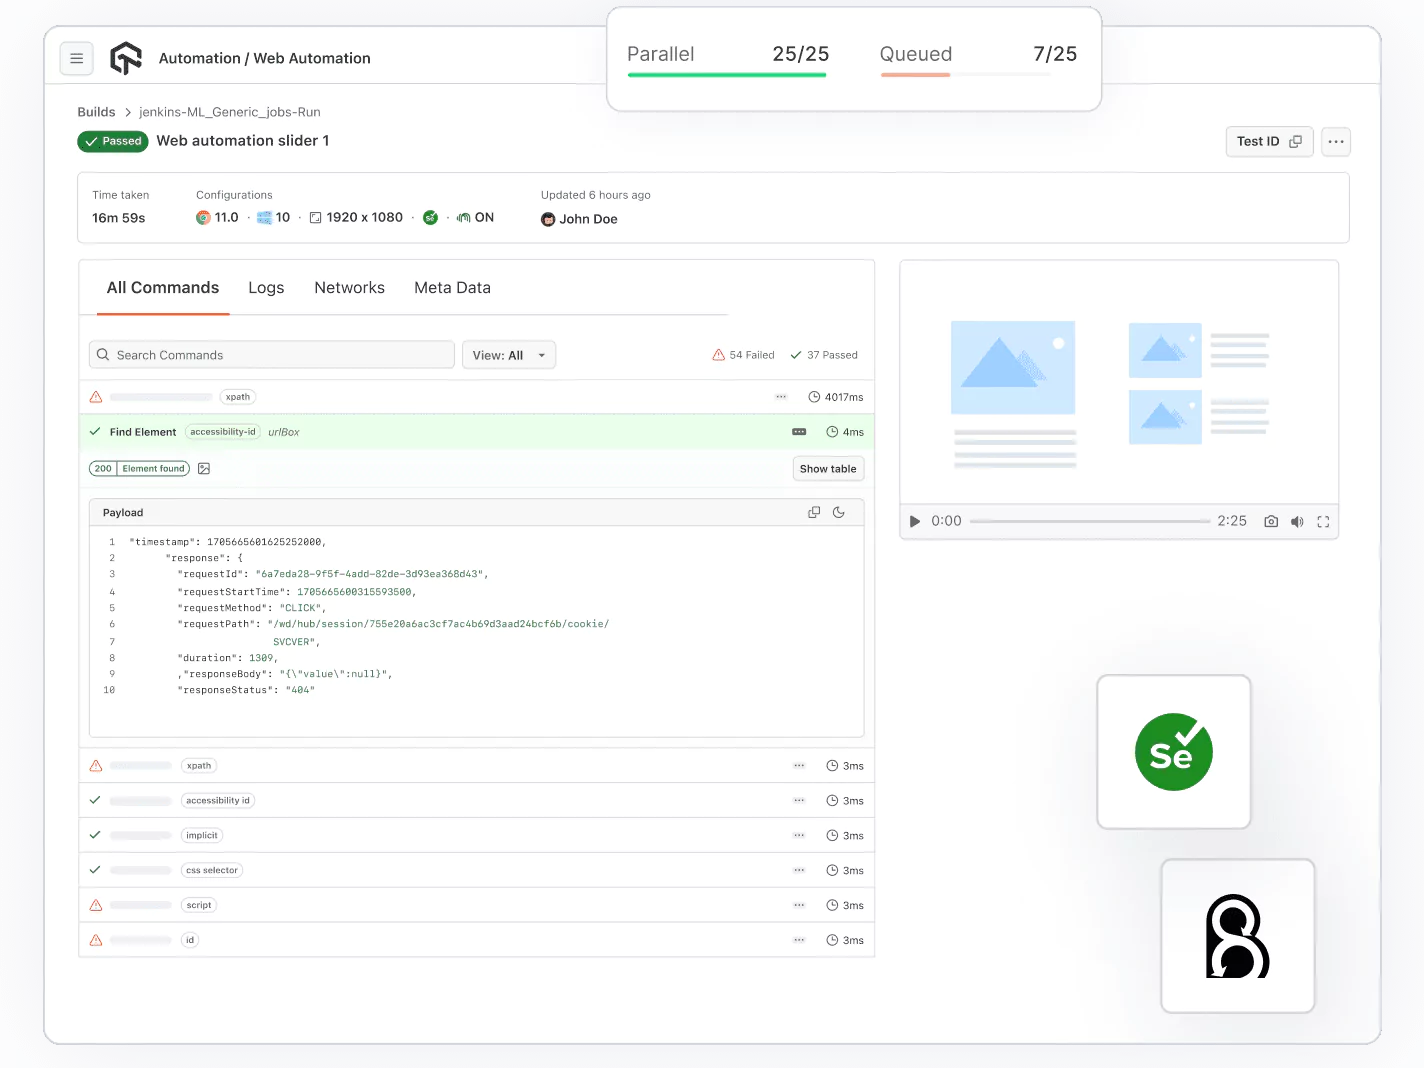The image size is (1424, 1068).
Task: Toggle the Passed status badge
Action: [112, 141]
